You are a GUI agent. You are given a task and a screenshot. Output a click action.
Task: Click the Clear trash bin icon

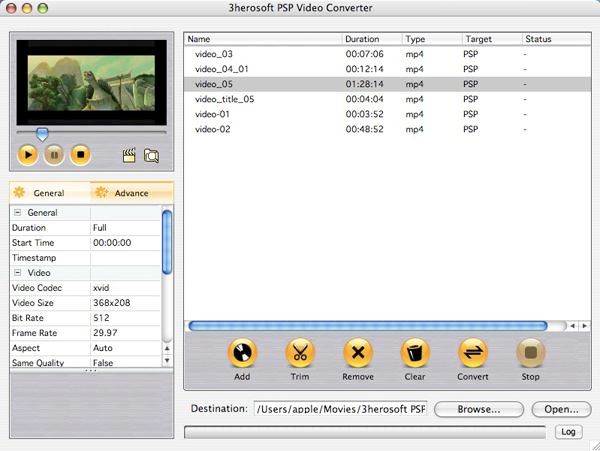point(415,353)
